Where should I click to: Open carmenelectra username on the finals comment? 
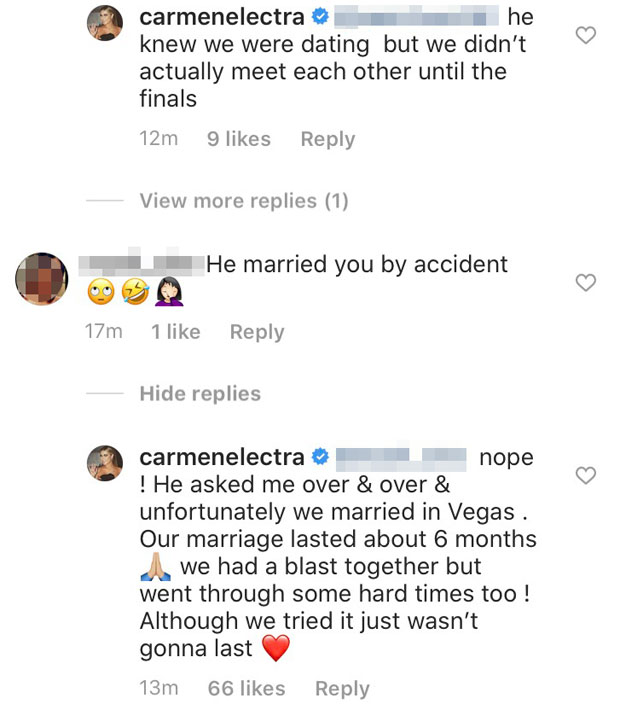(221, 18)
